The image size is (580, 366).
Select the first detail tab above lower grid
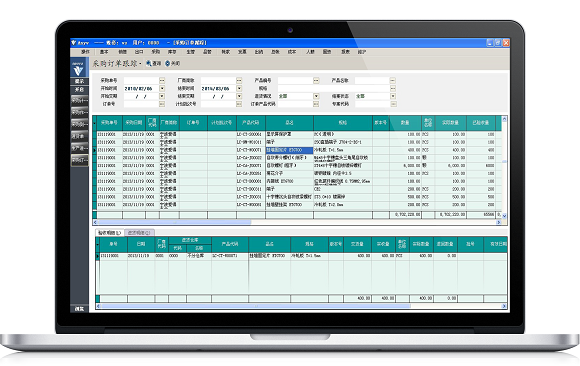109,233
